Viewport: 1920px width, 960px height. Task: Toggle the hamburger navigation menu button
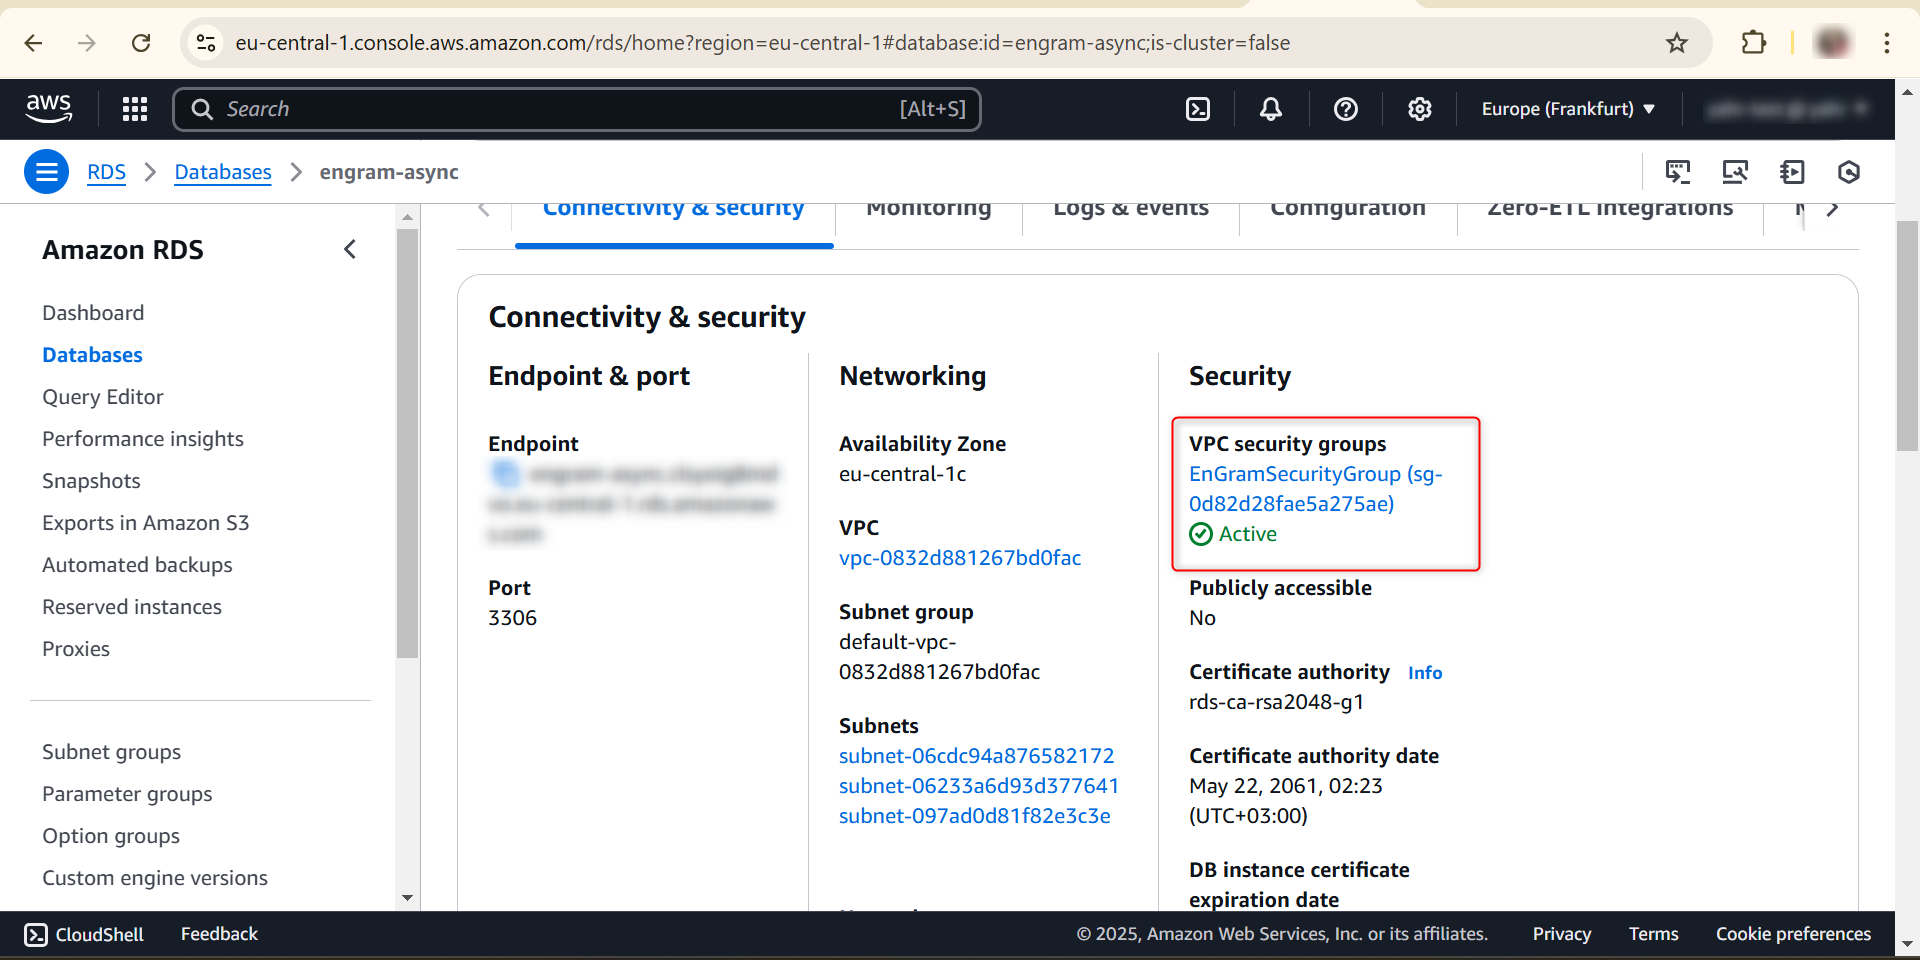click(x=46, y=172)
